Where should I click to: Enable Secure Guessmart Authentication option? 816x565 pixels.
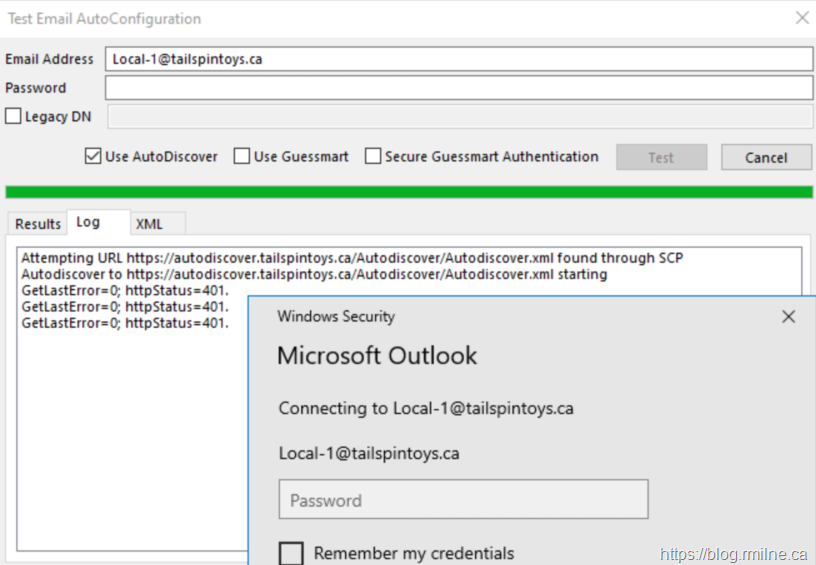373,156
